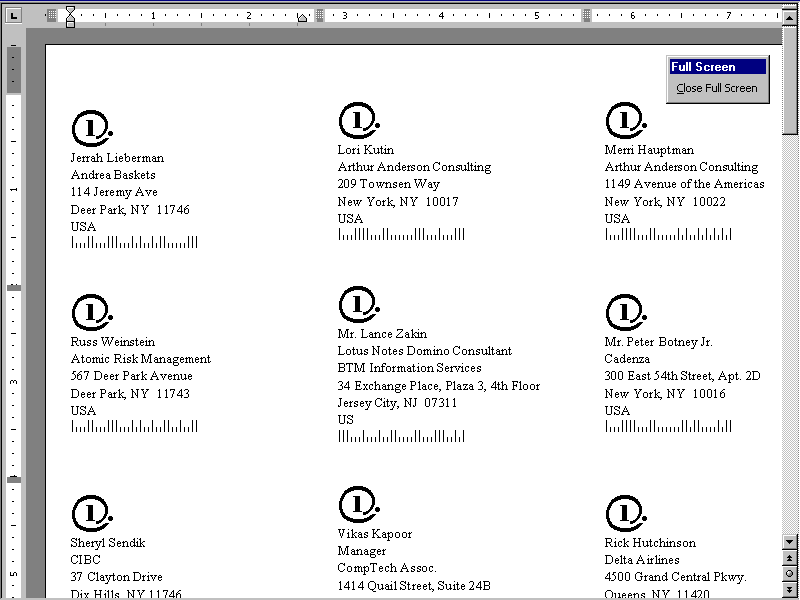
Task: Click the vertical scrollbar down arrow
Action: (790, 542)
